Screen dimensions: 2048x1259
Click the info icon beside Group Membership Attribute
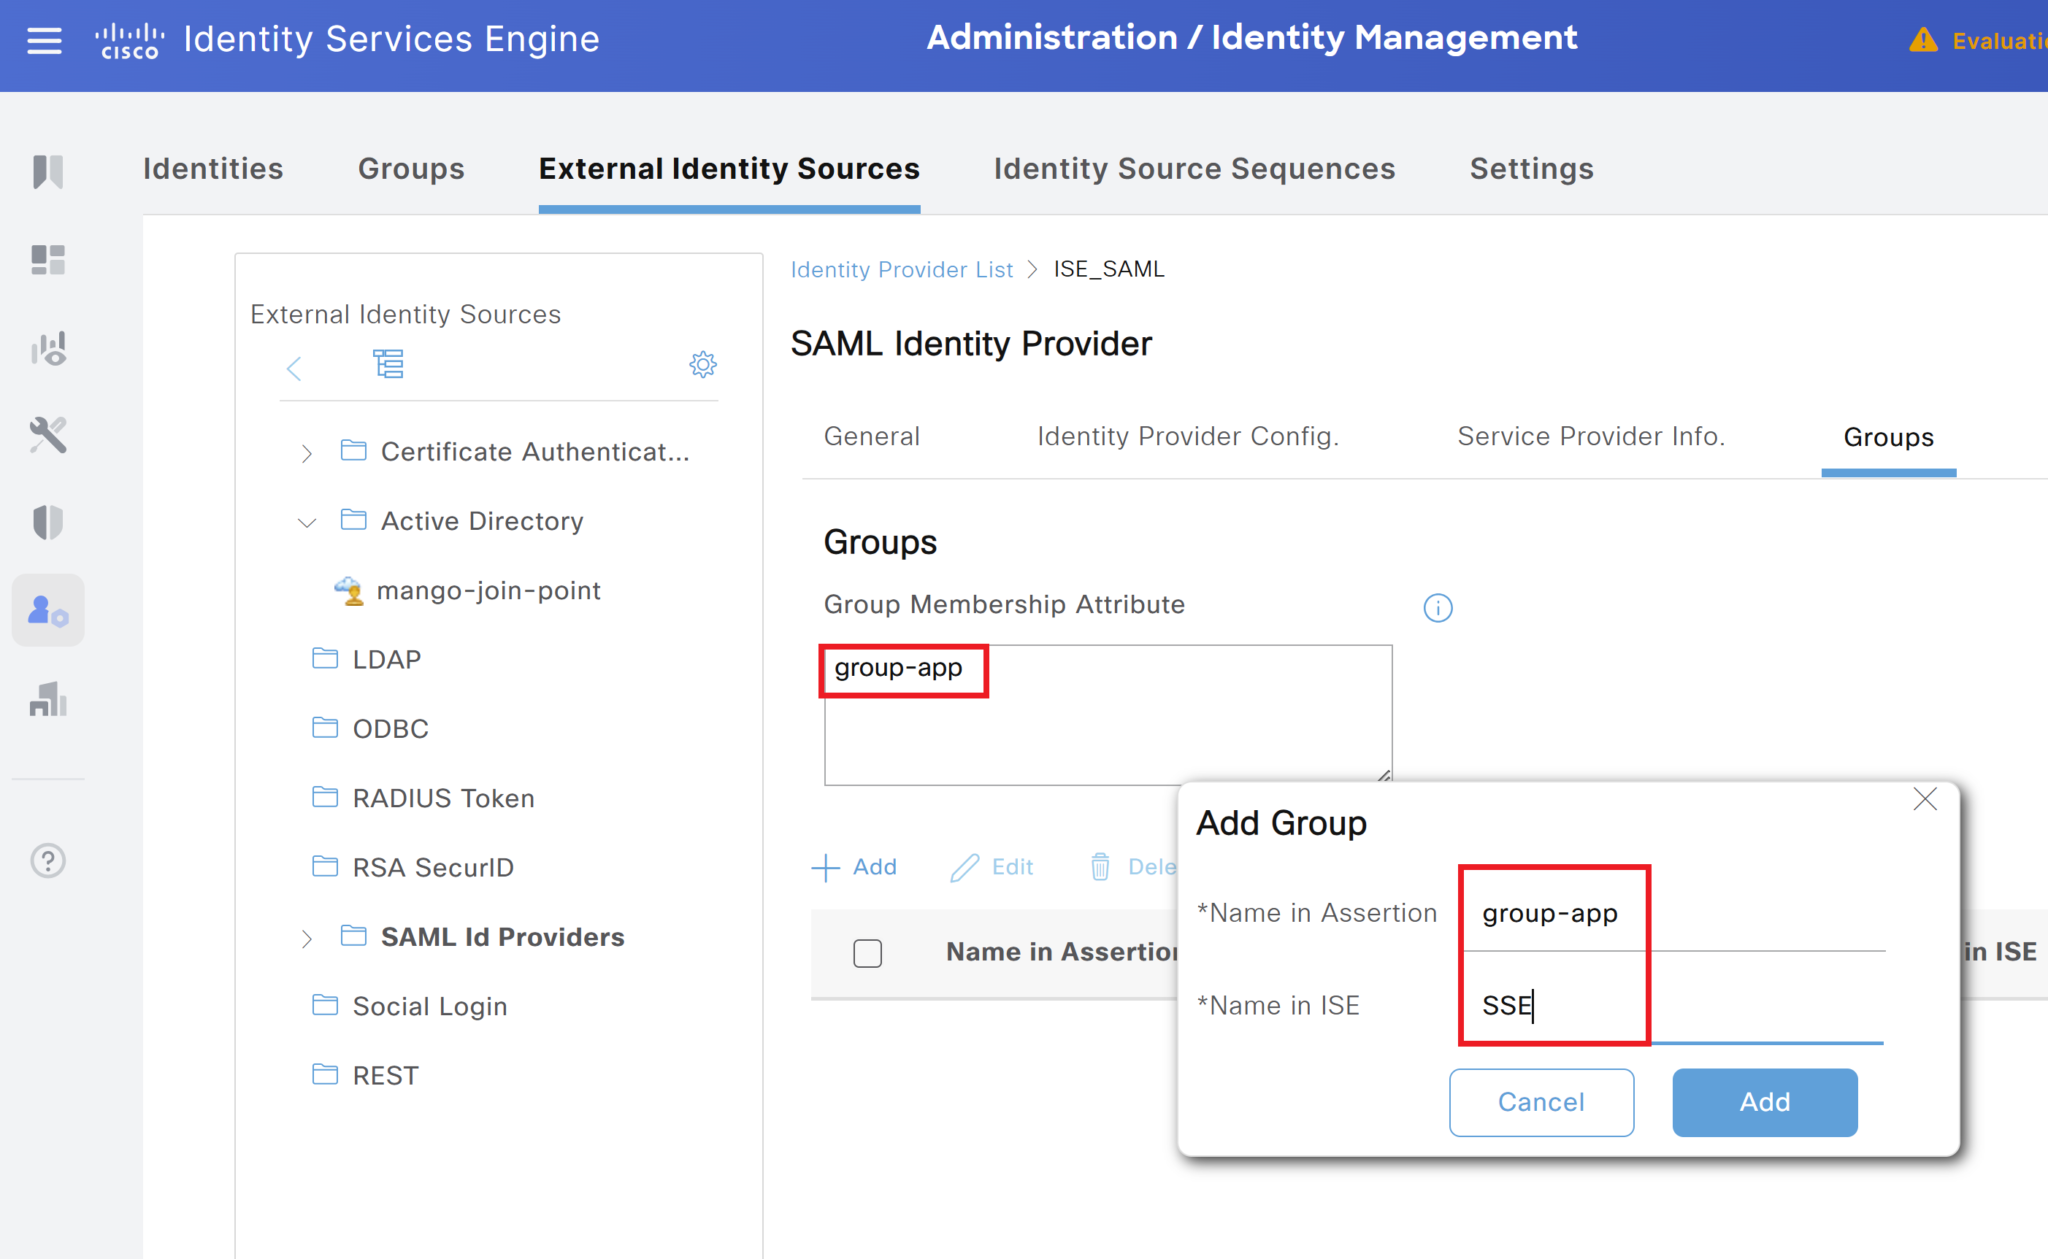click(x=1437, y=607)
